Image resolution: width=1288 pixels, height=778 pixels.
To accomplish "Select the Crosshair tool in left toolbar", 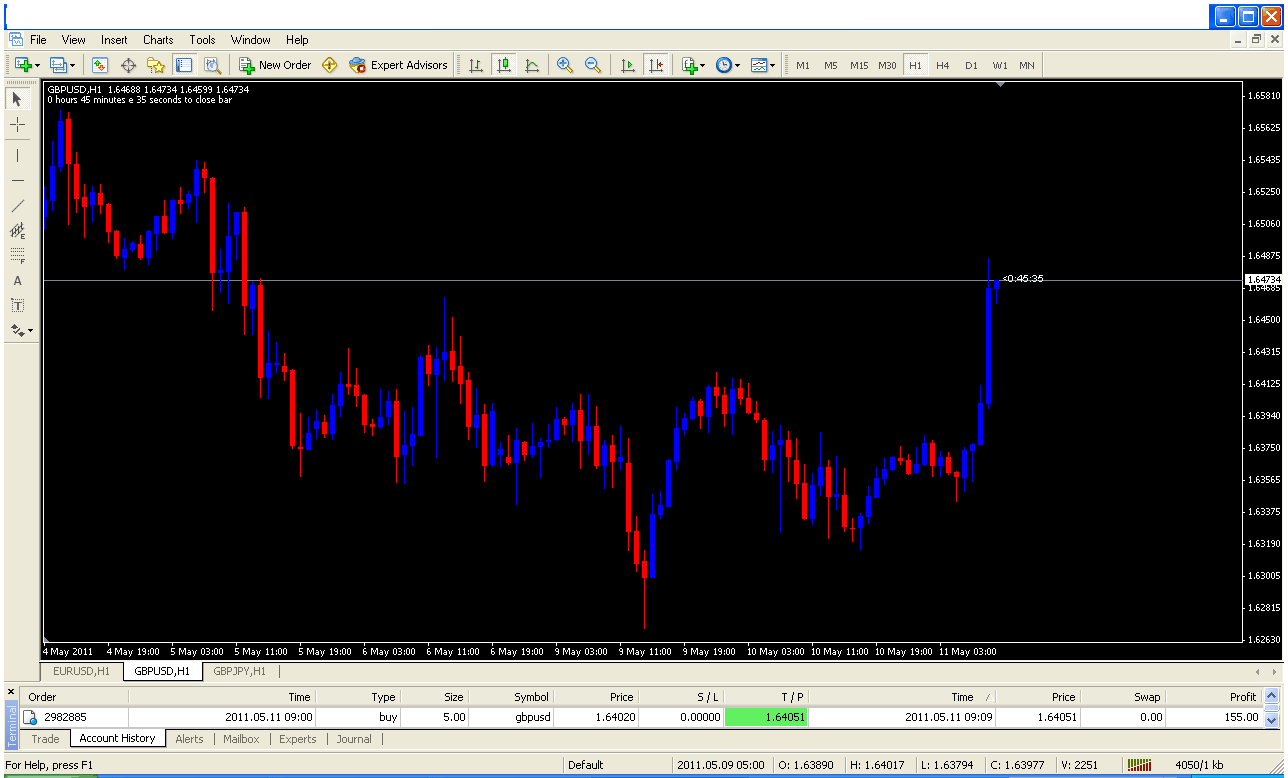I will click(17, 125).
